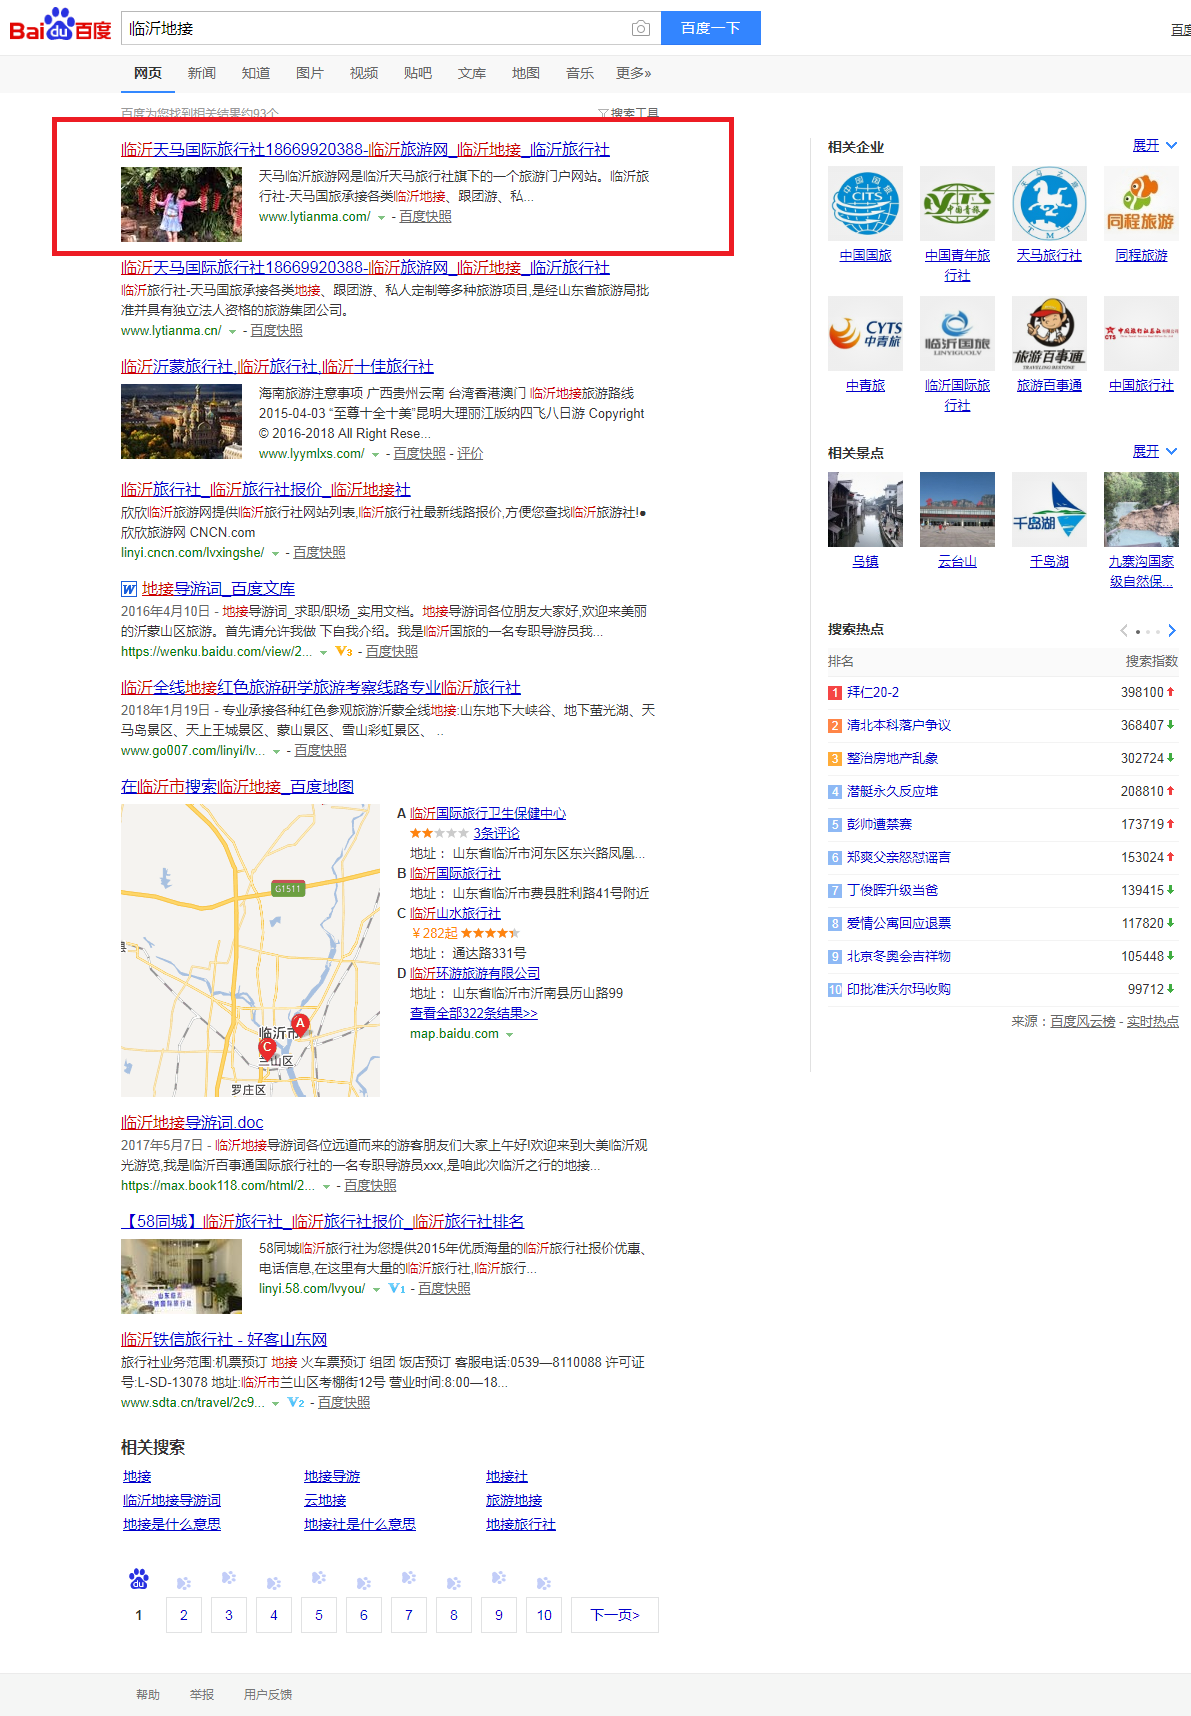Open hot search item 拜仁20-2
Viewport: 1191px width, 1716px height.
(x=873, y=692)
